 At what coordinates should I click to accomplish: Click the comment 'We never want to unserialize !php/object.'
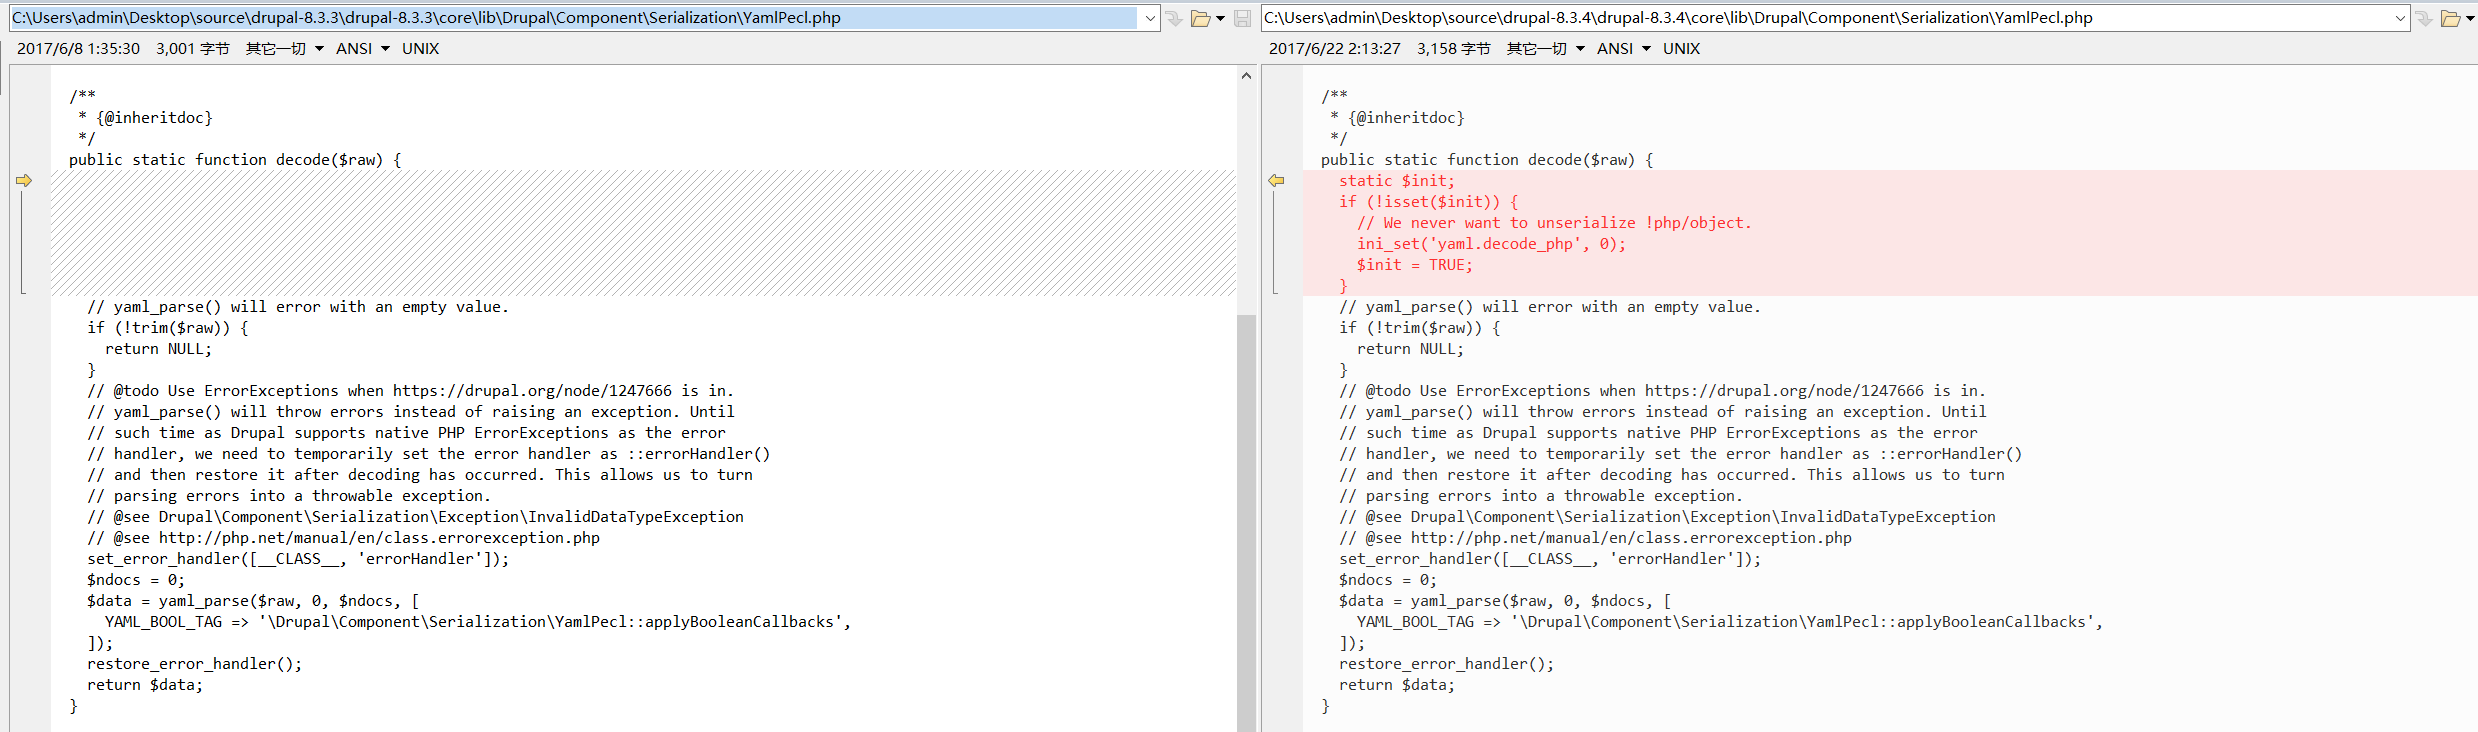pos(1554,223)
